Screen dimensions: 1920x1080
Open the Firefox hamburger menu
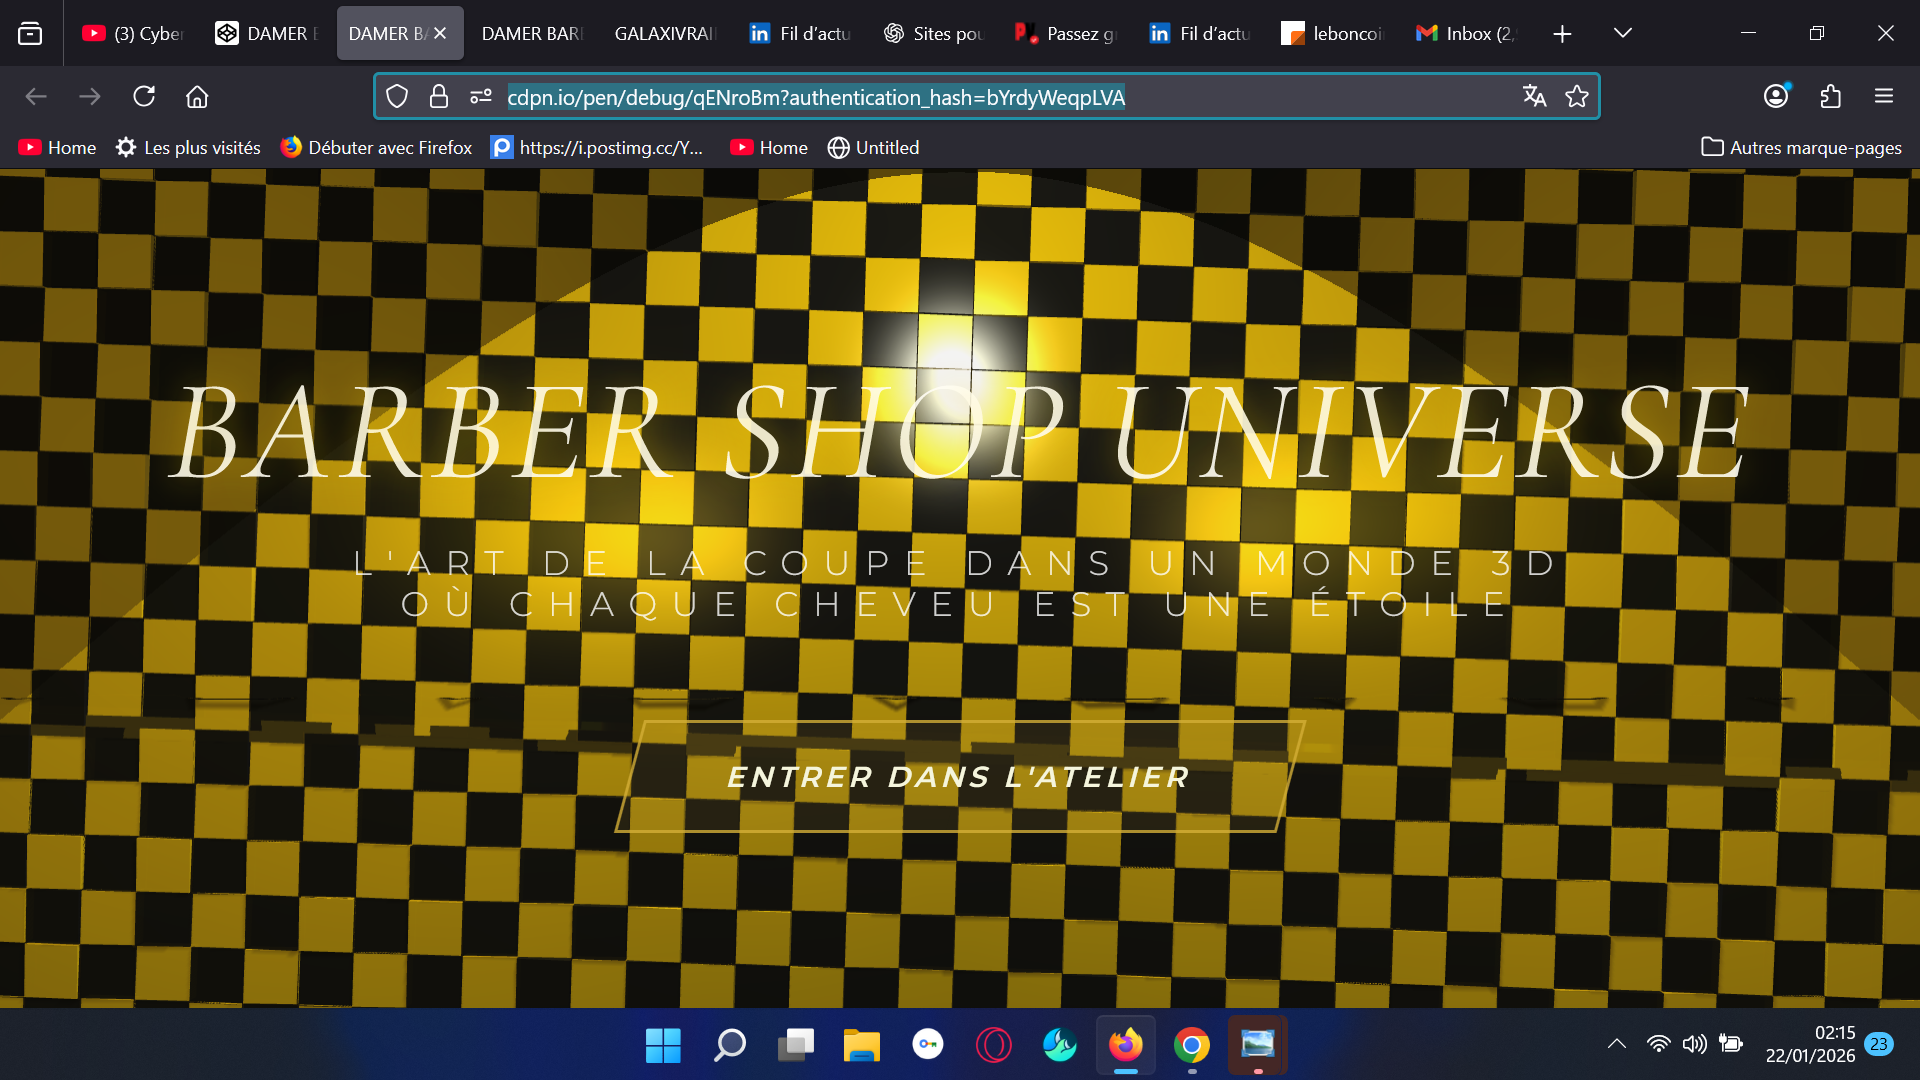(x=1884, y=96)
